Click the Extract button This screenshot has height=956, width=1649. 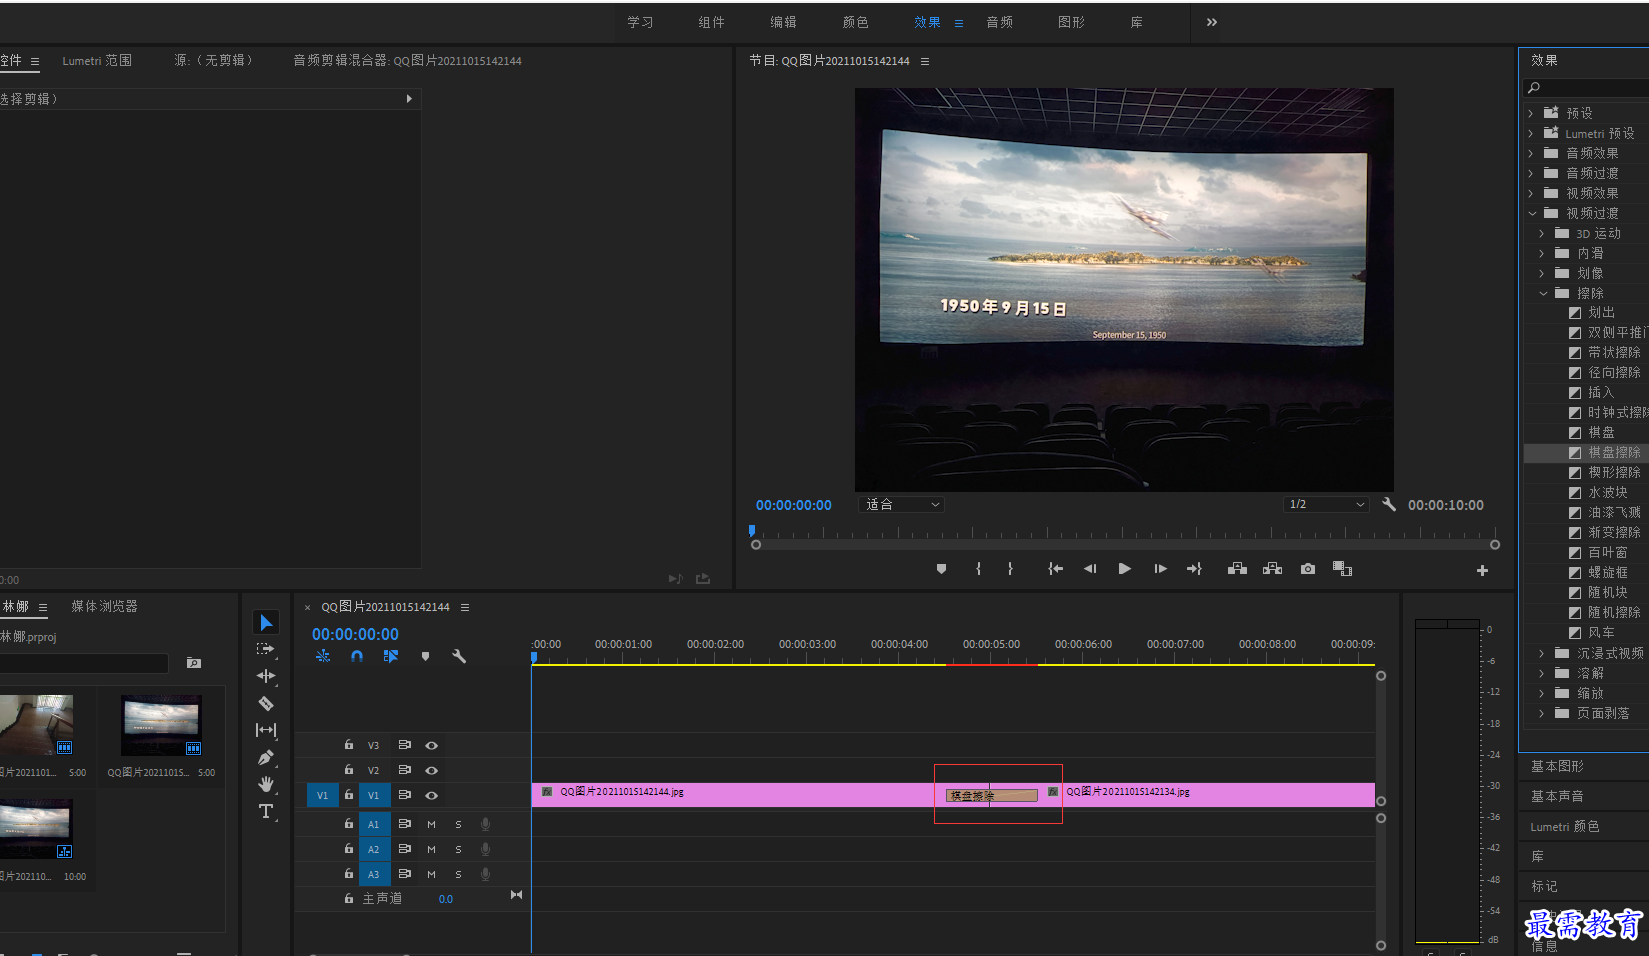point(1272,569)
